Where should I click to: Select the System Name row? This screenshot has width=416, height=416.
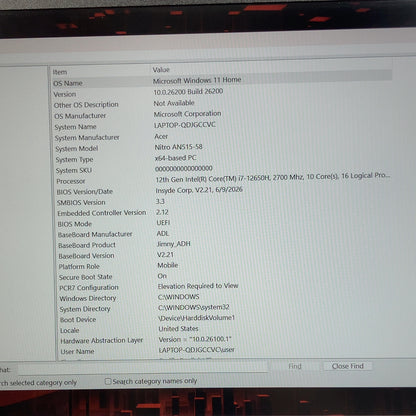pyautogui.click(x=222, y=126)
